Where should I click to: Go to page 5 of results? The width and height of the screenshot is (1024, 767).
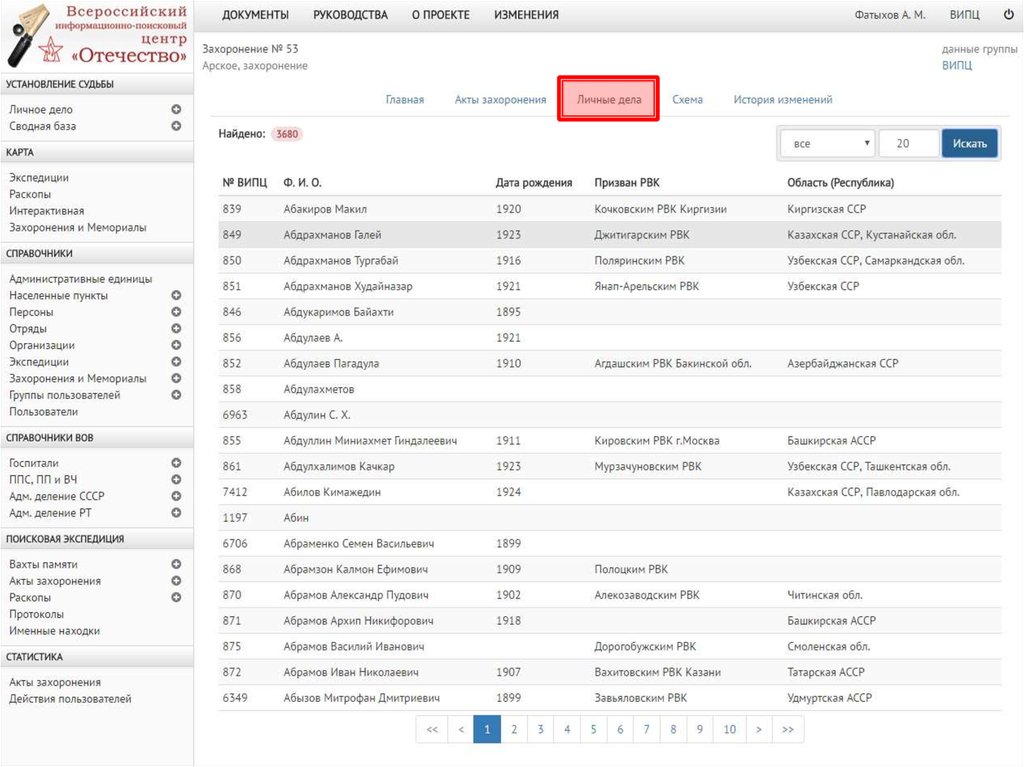(x=593, y=730)
